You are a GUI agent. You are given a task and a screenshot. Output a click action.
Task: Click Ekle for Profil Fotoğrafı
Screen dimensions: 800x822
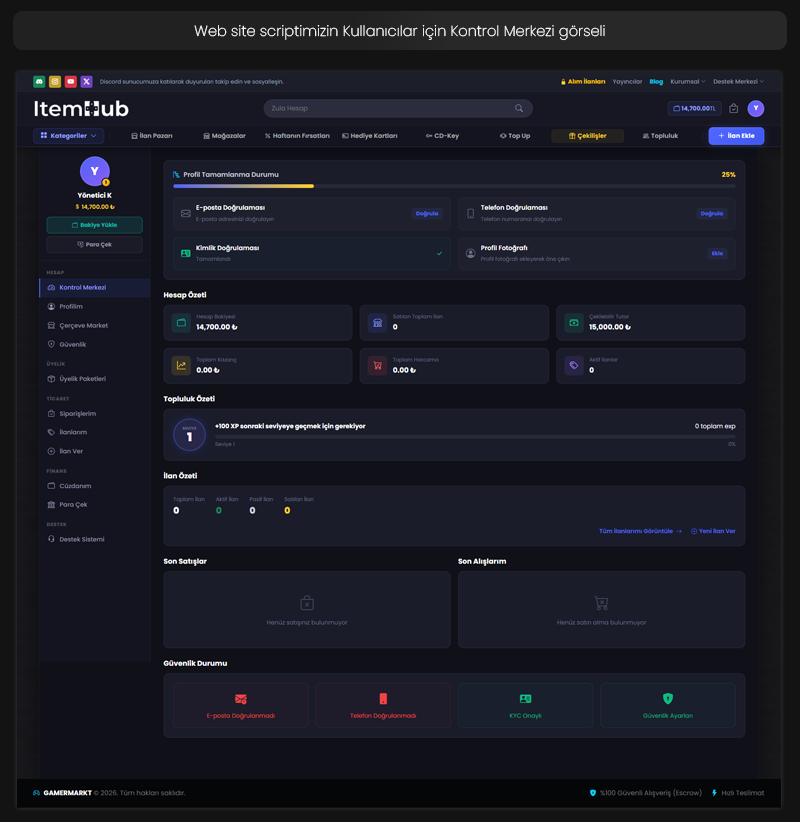tap(717, 253)
